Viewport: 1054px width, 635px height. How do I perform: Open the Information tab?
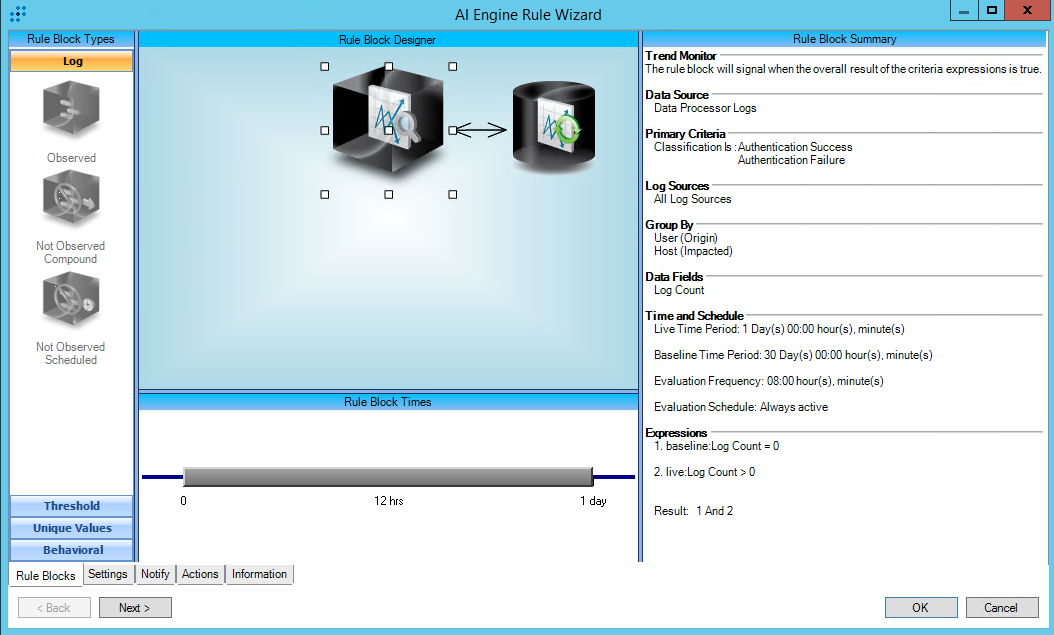click(259, 574)
